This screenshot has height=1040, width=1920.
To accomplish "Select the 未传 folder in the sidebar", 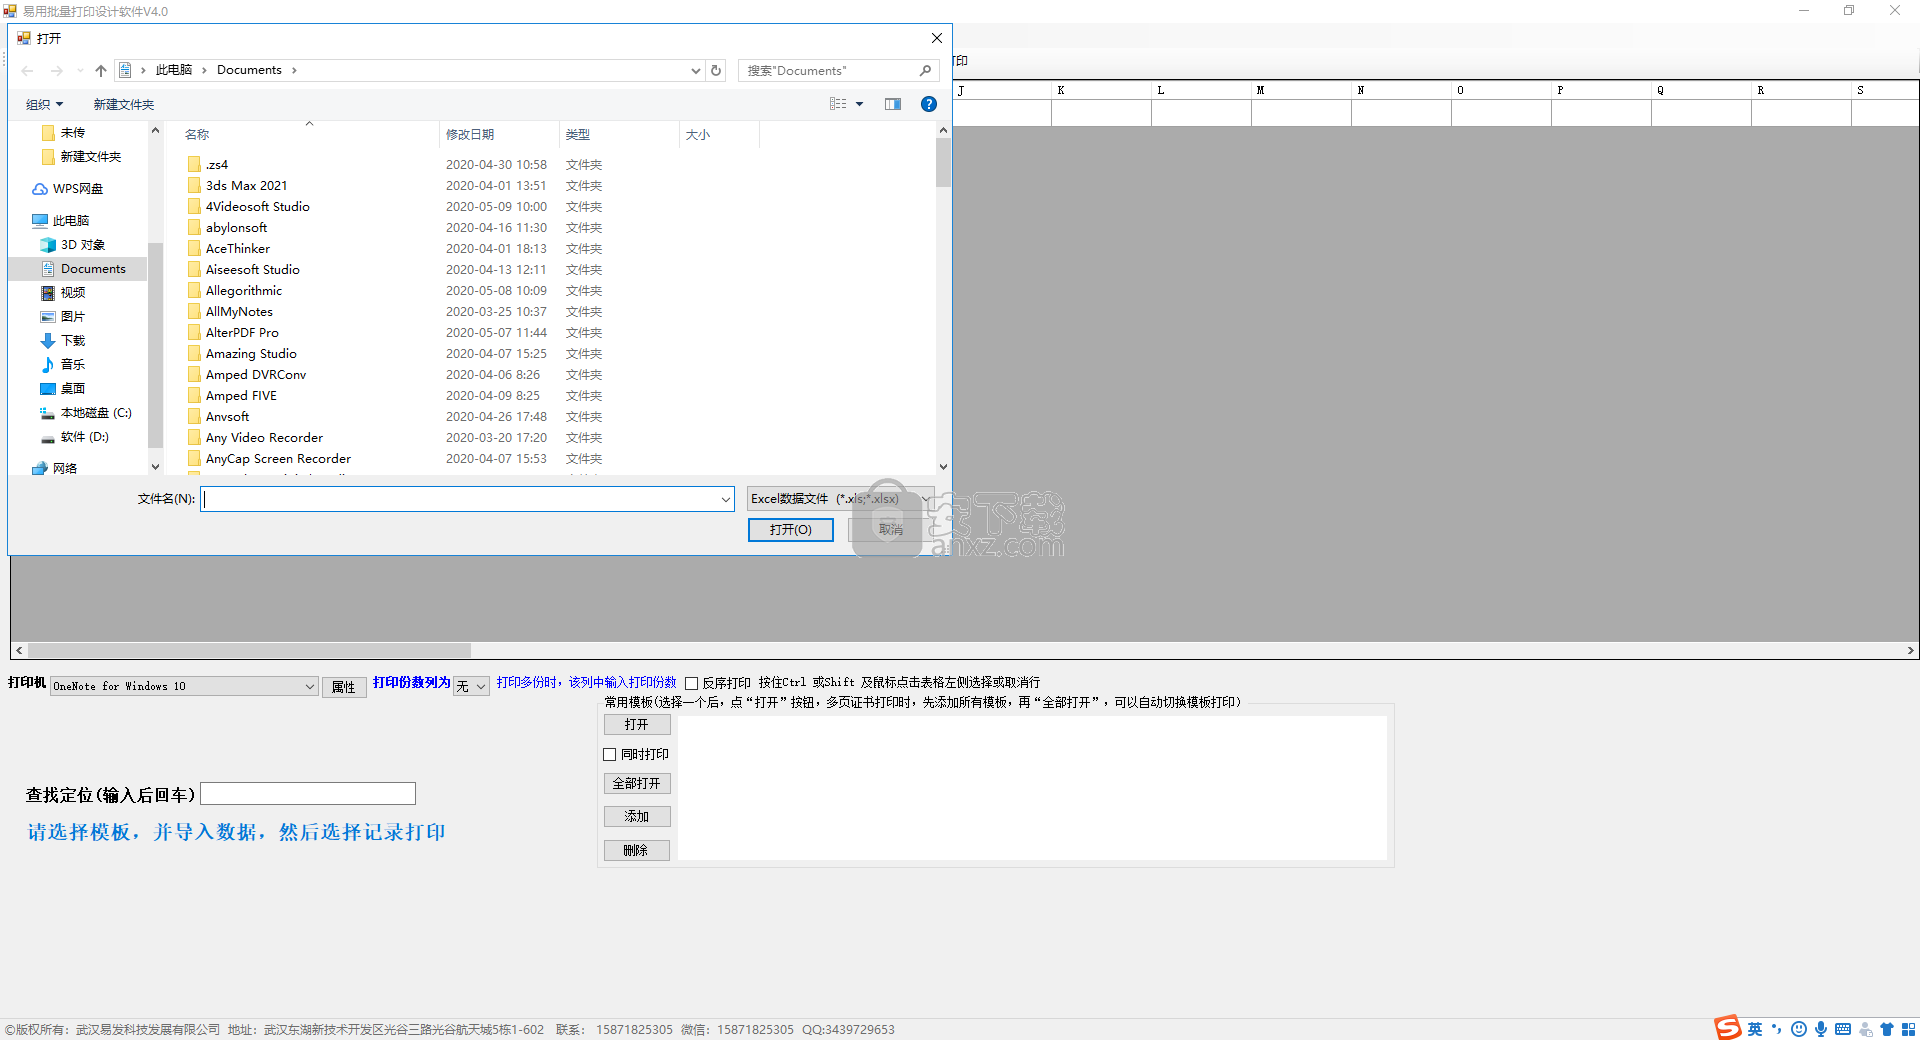I will click(64, 133).
